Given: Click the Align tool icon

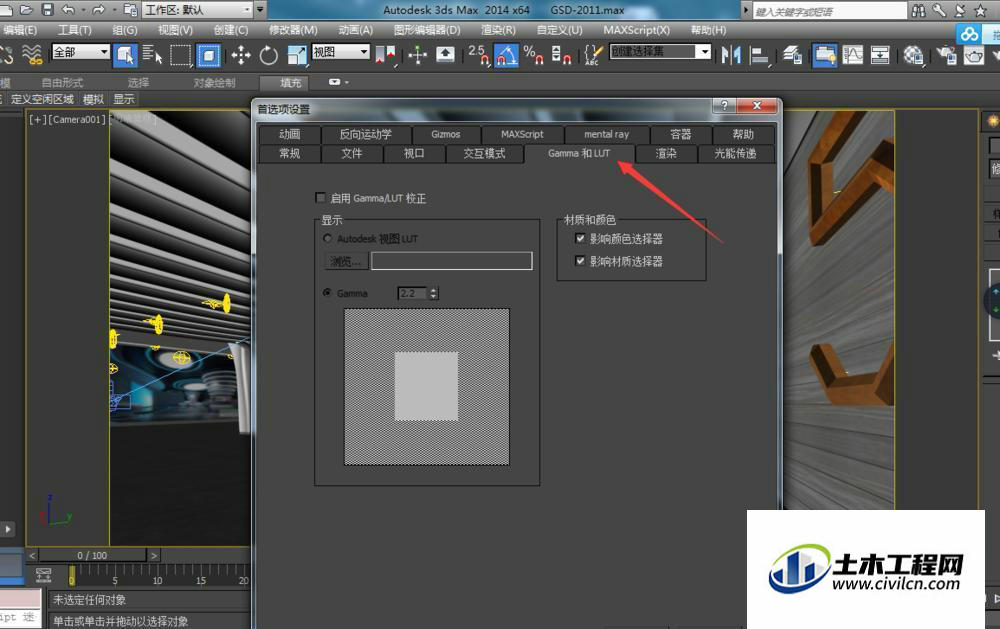Looking at the screenshot, I should [x=759, y=56].
